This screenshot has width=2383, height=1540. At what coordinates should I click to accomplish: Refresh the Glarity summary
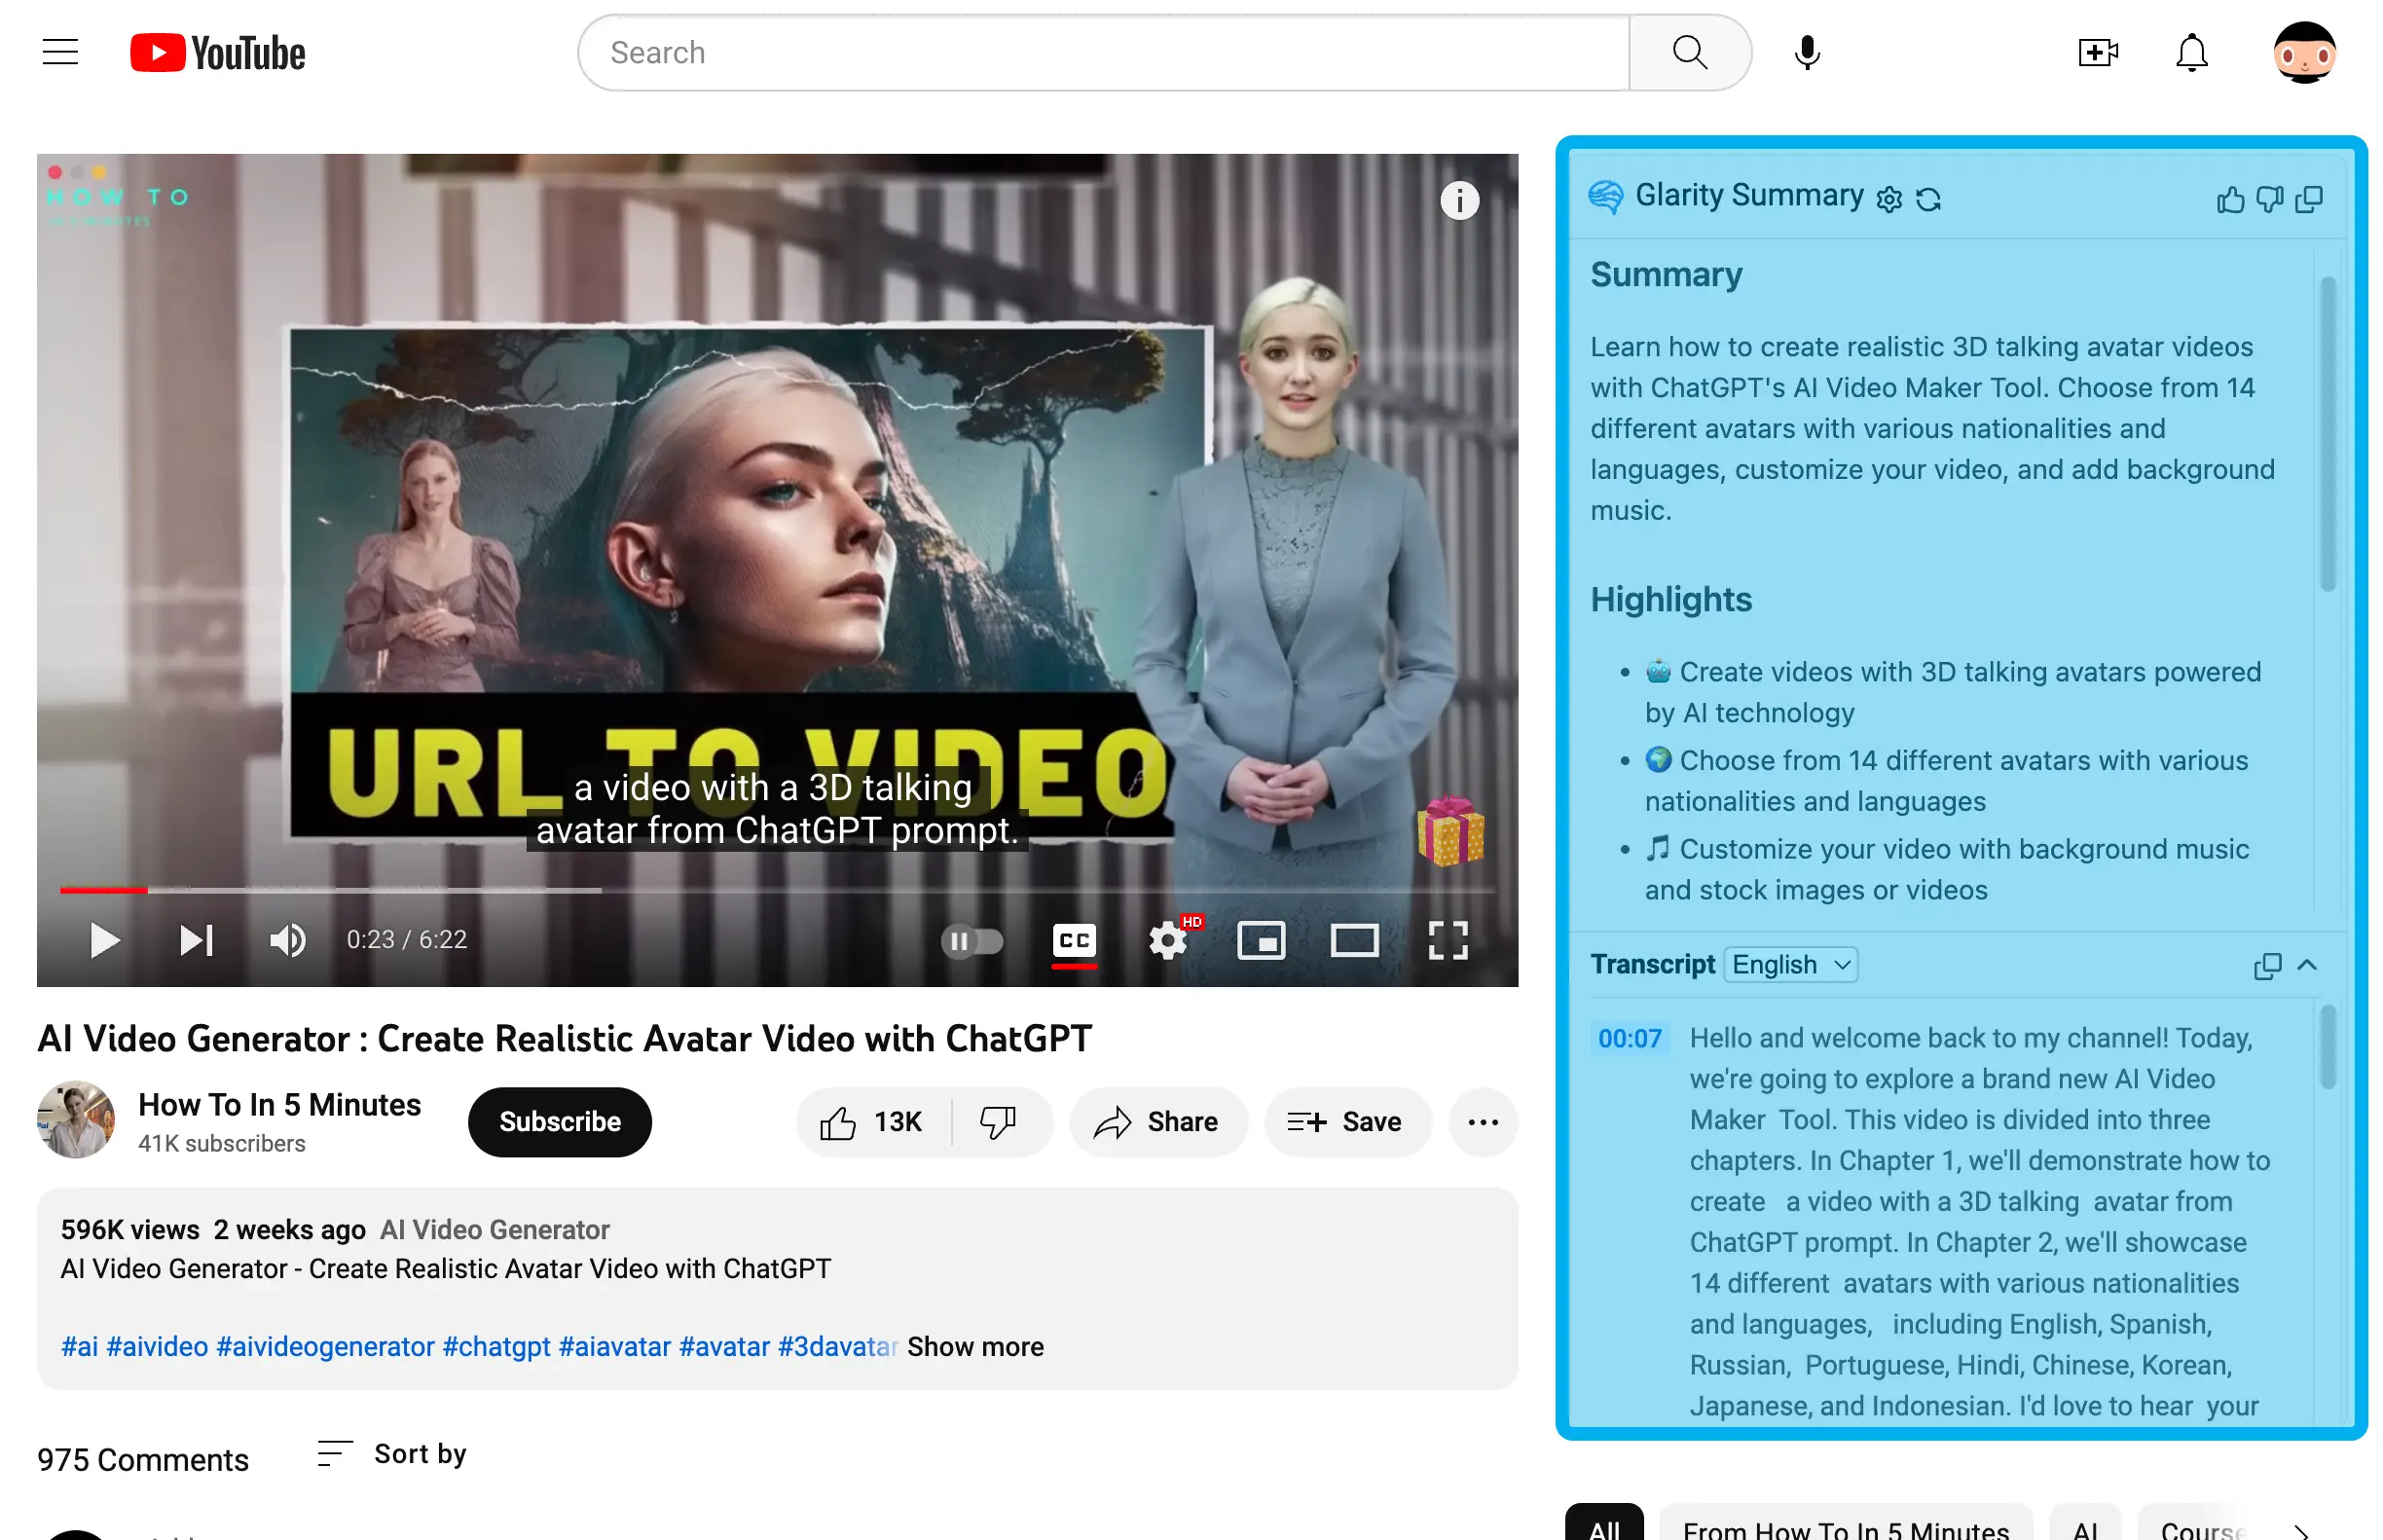point(1930,198)
